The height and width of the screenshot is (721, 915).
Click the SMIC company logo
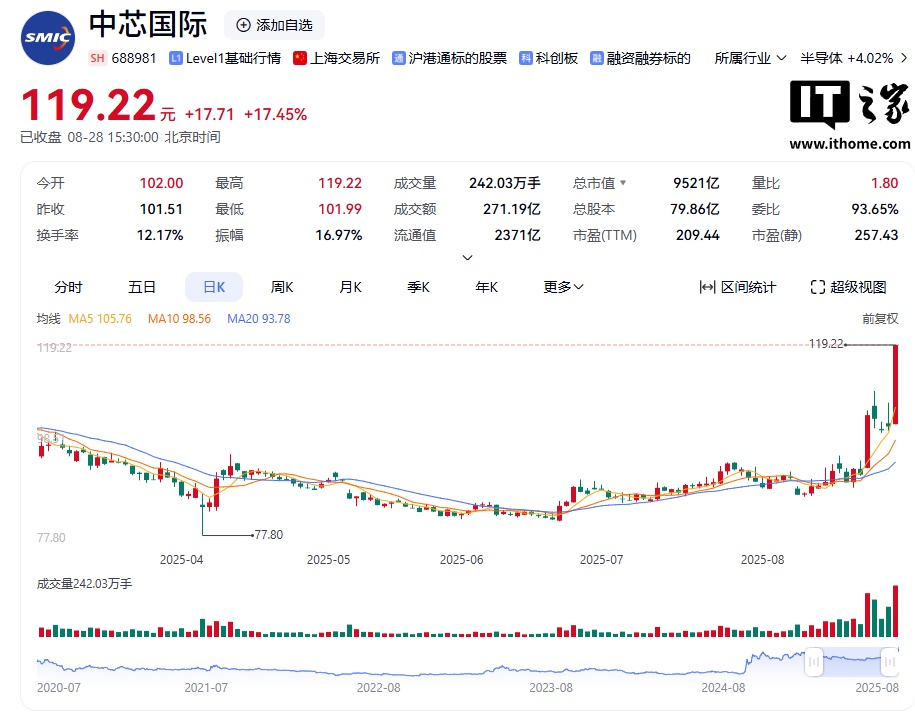point(47,39)
